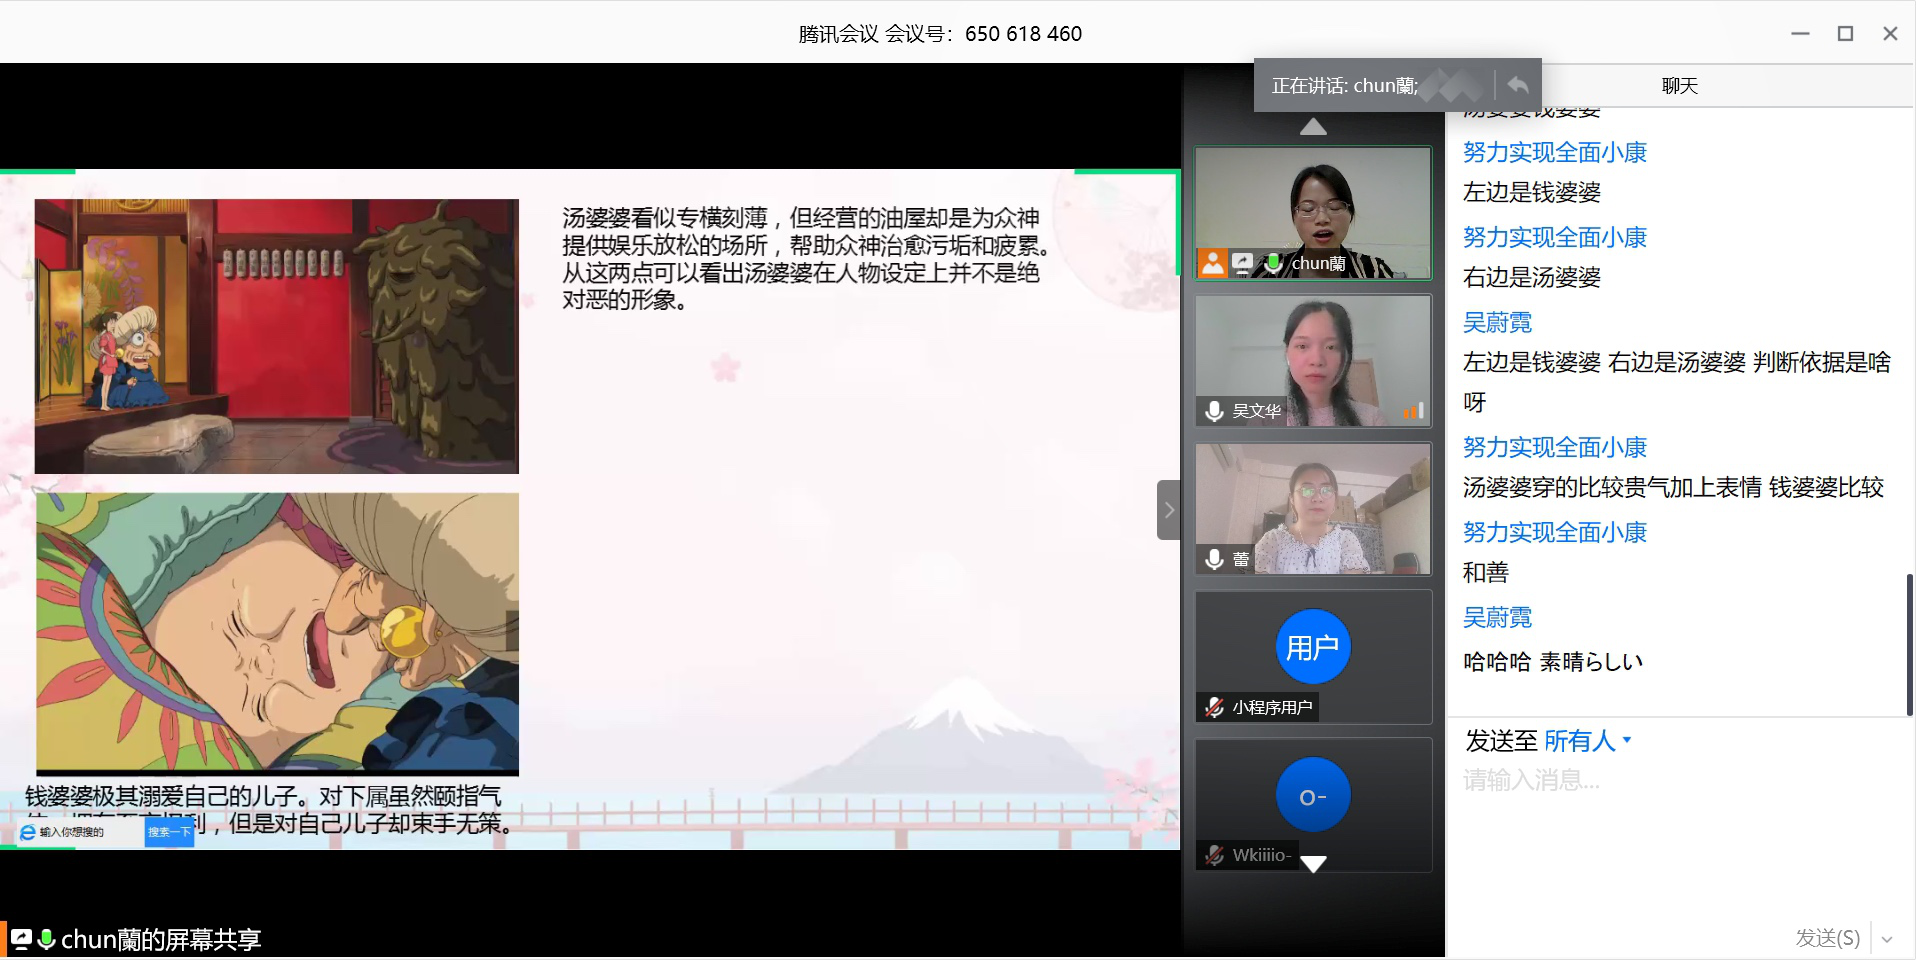Click the 发送(S) send button

coord(1827,938)
